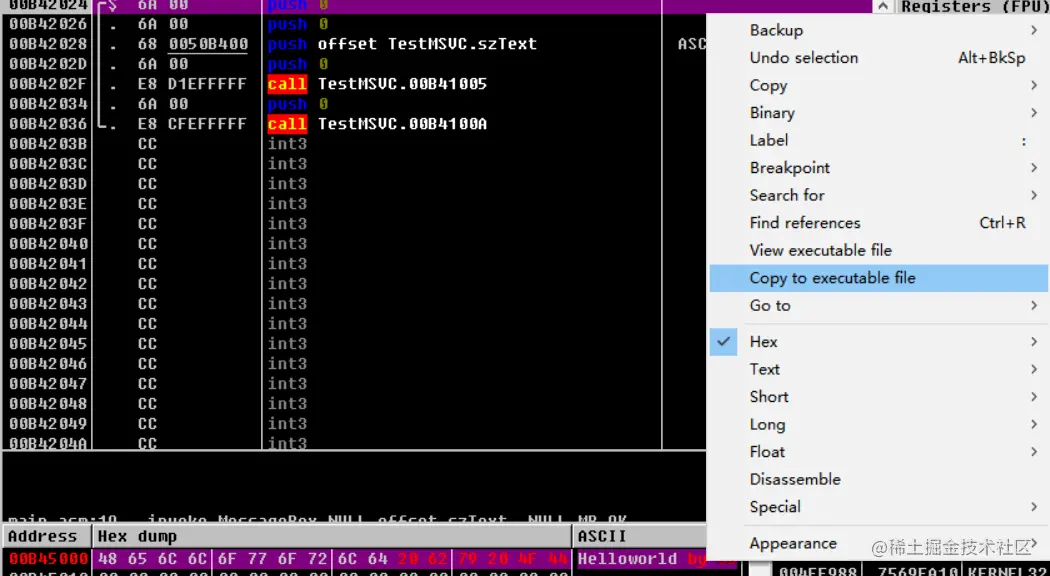Expand Go to submenu arrow
This screenshot has width=1050, height=576.
pos(1034,305)
